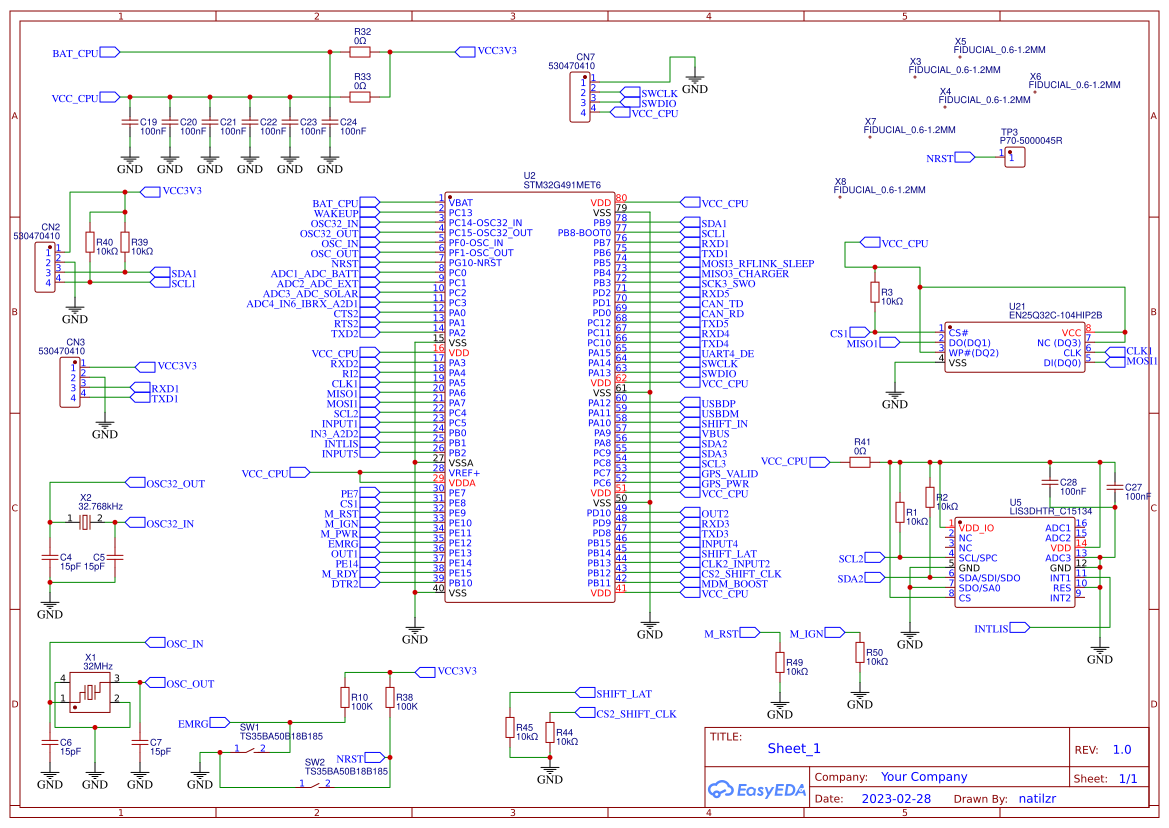Select the 32MHz crystal X1 symbol
This screenshot has width=1169, height=828.
[x=90, y=692]
